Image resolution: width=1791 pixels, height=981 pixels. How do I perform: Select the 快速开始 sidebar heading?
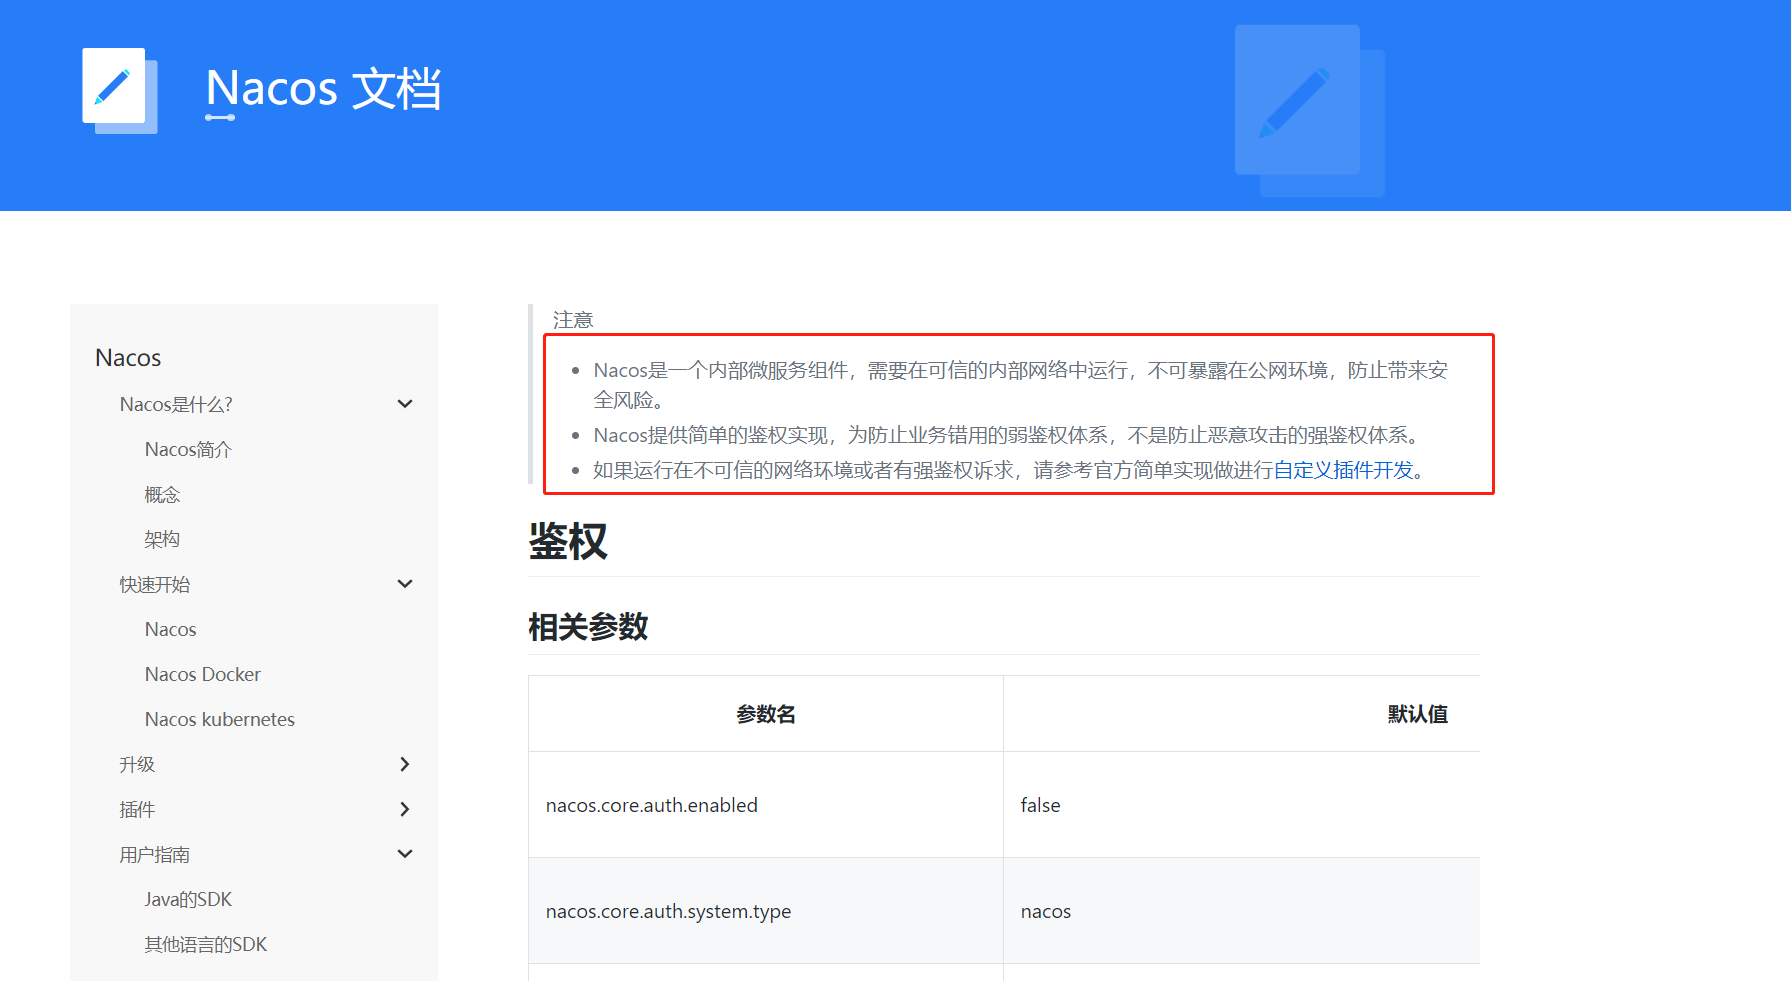coord(154,584)
